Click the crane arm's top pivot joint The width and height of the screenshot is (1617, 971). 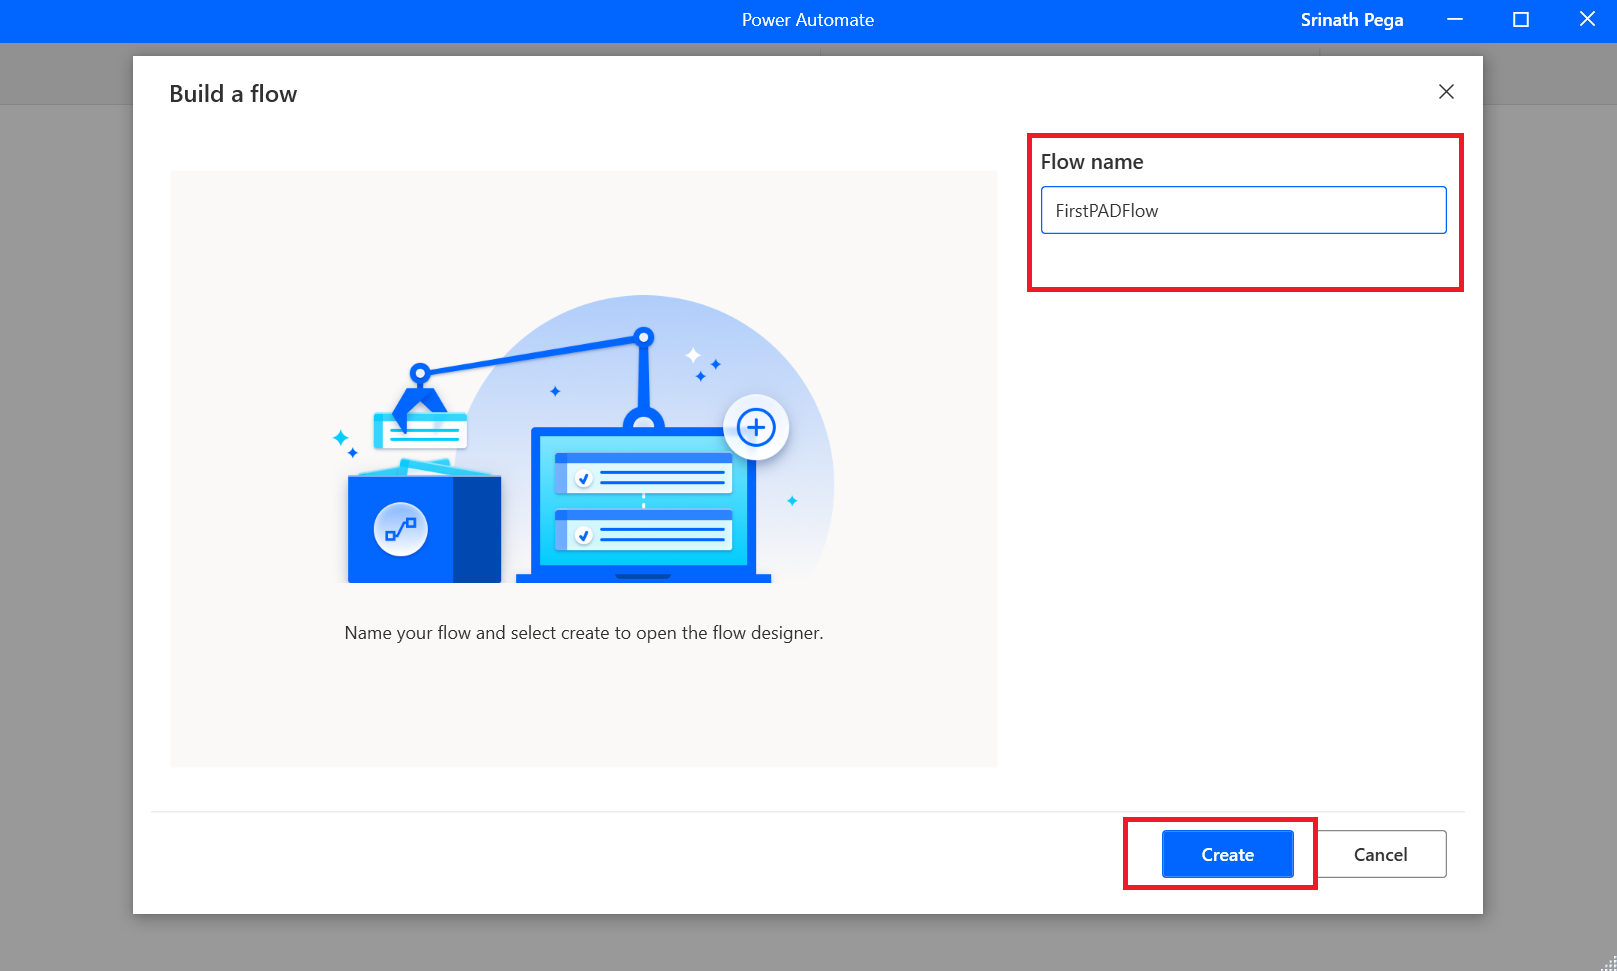coord(644,337)
